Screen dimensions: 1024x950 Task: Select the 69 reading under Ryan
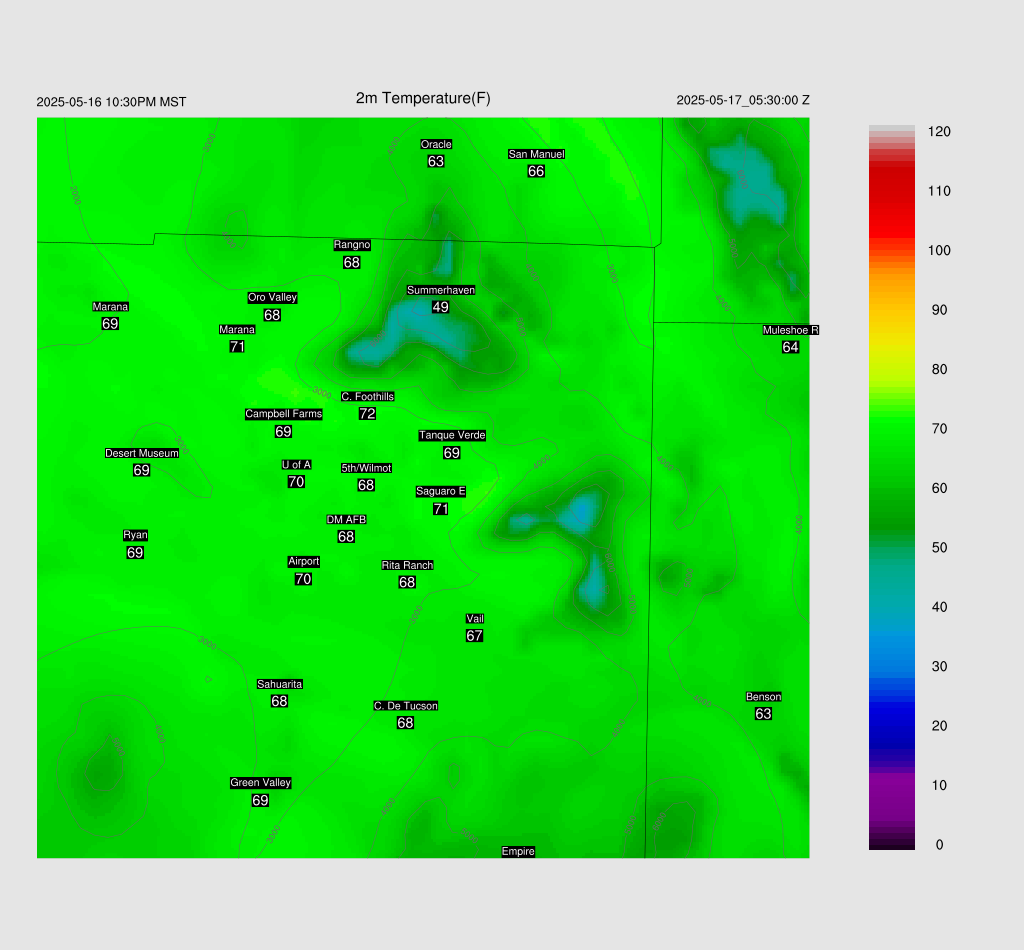click(135, 552)
